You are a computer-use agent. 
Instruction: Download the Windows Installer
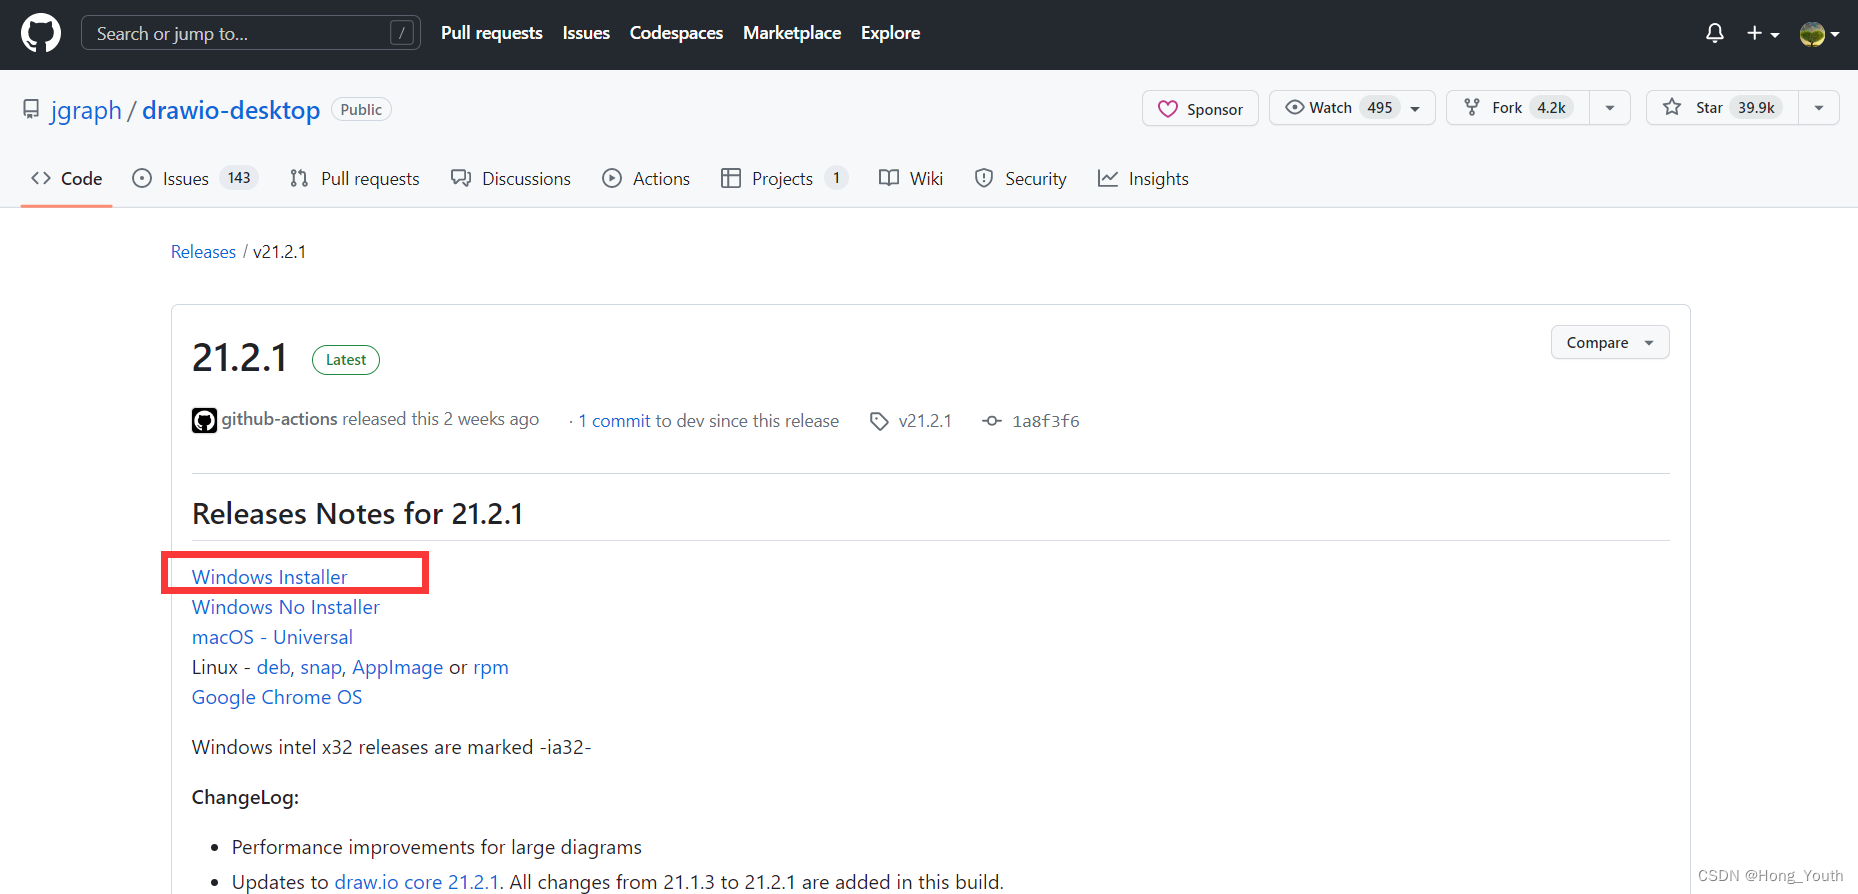coord(269,577)
